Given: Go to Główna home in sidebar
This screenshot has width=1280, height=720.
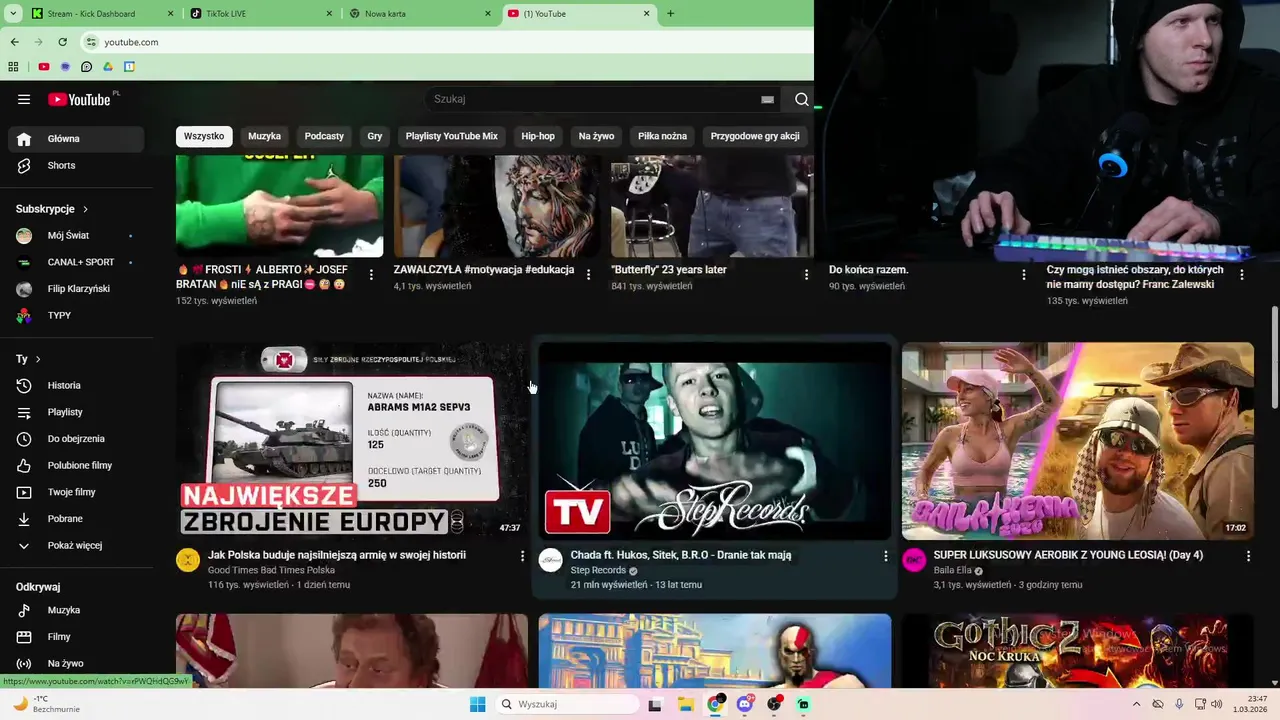Looking at the screenshot, I should click(76, 139).
